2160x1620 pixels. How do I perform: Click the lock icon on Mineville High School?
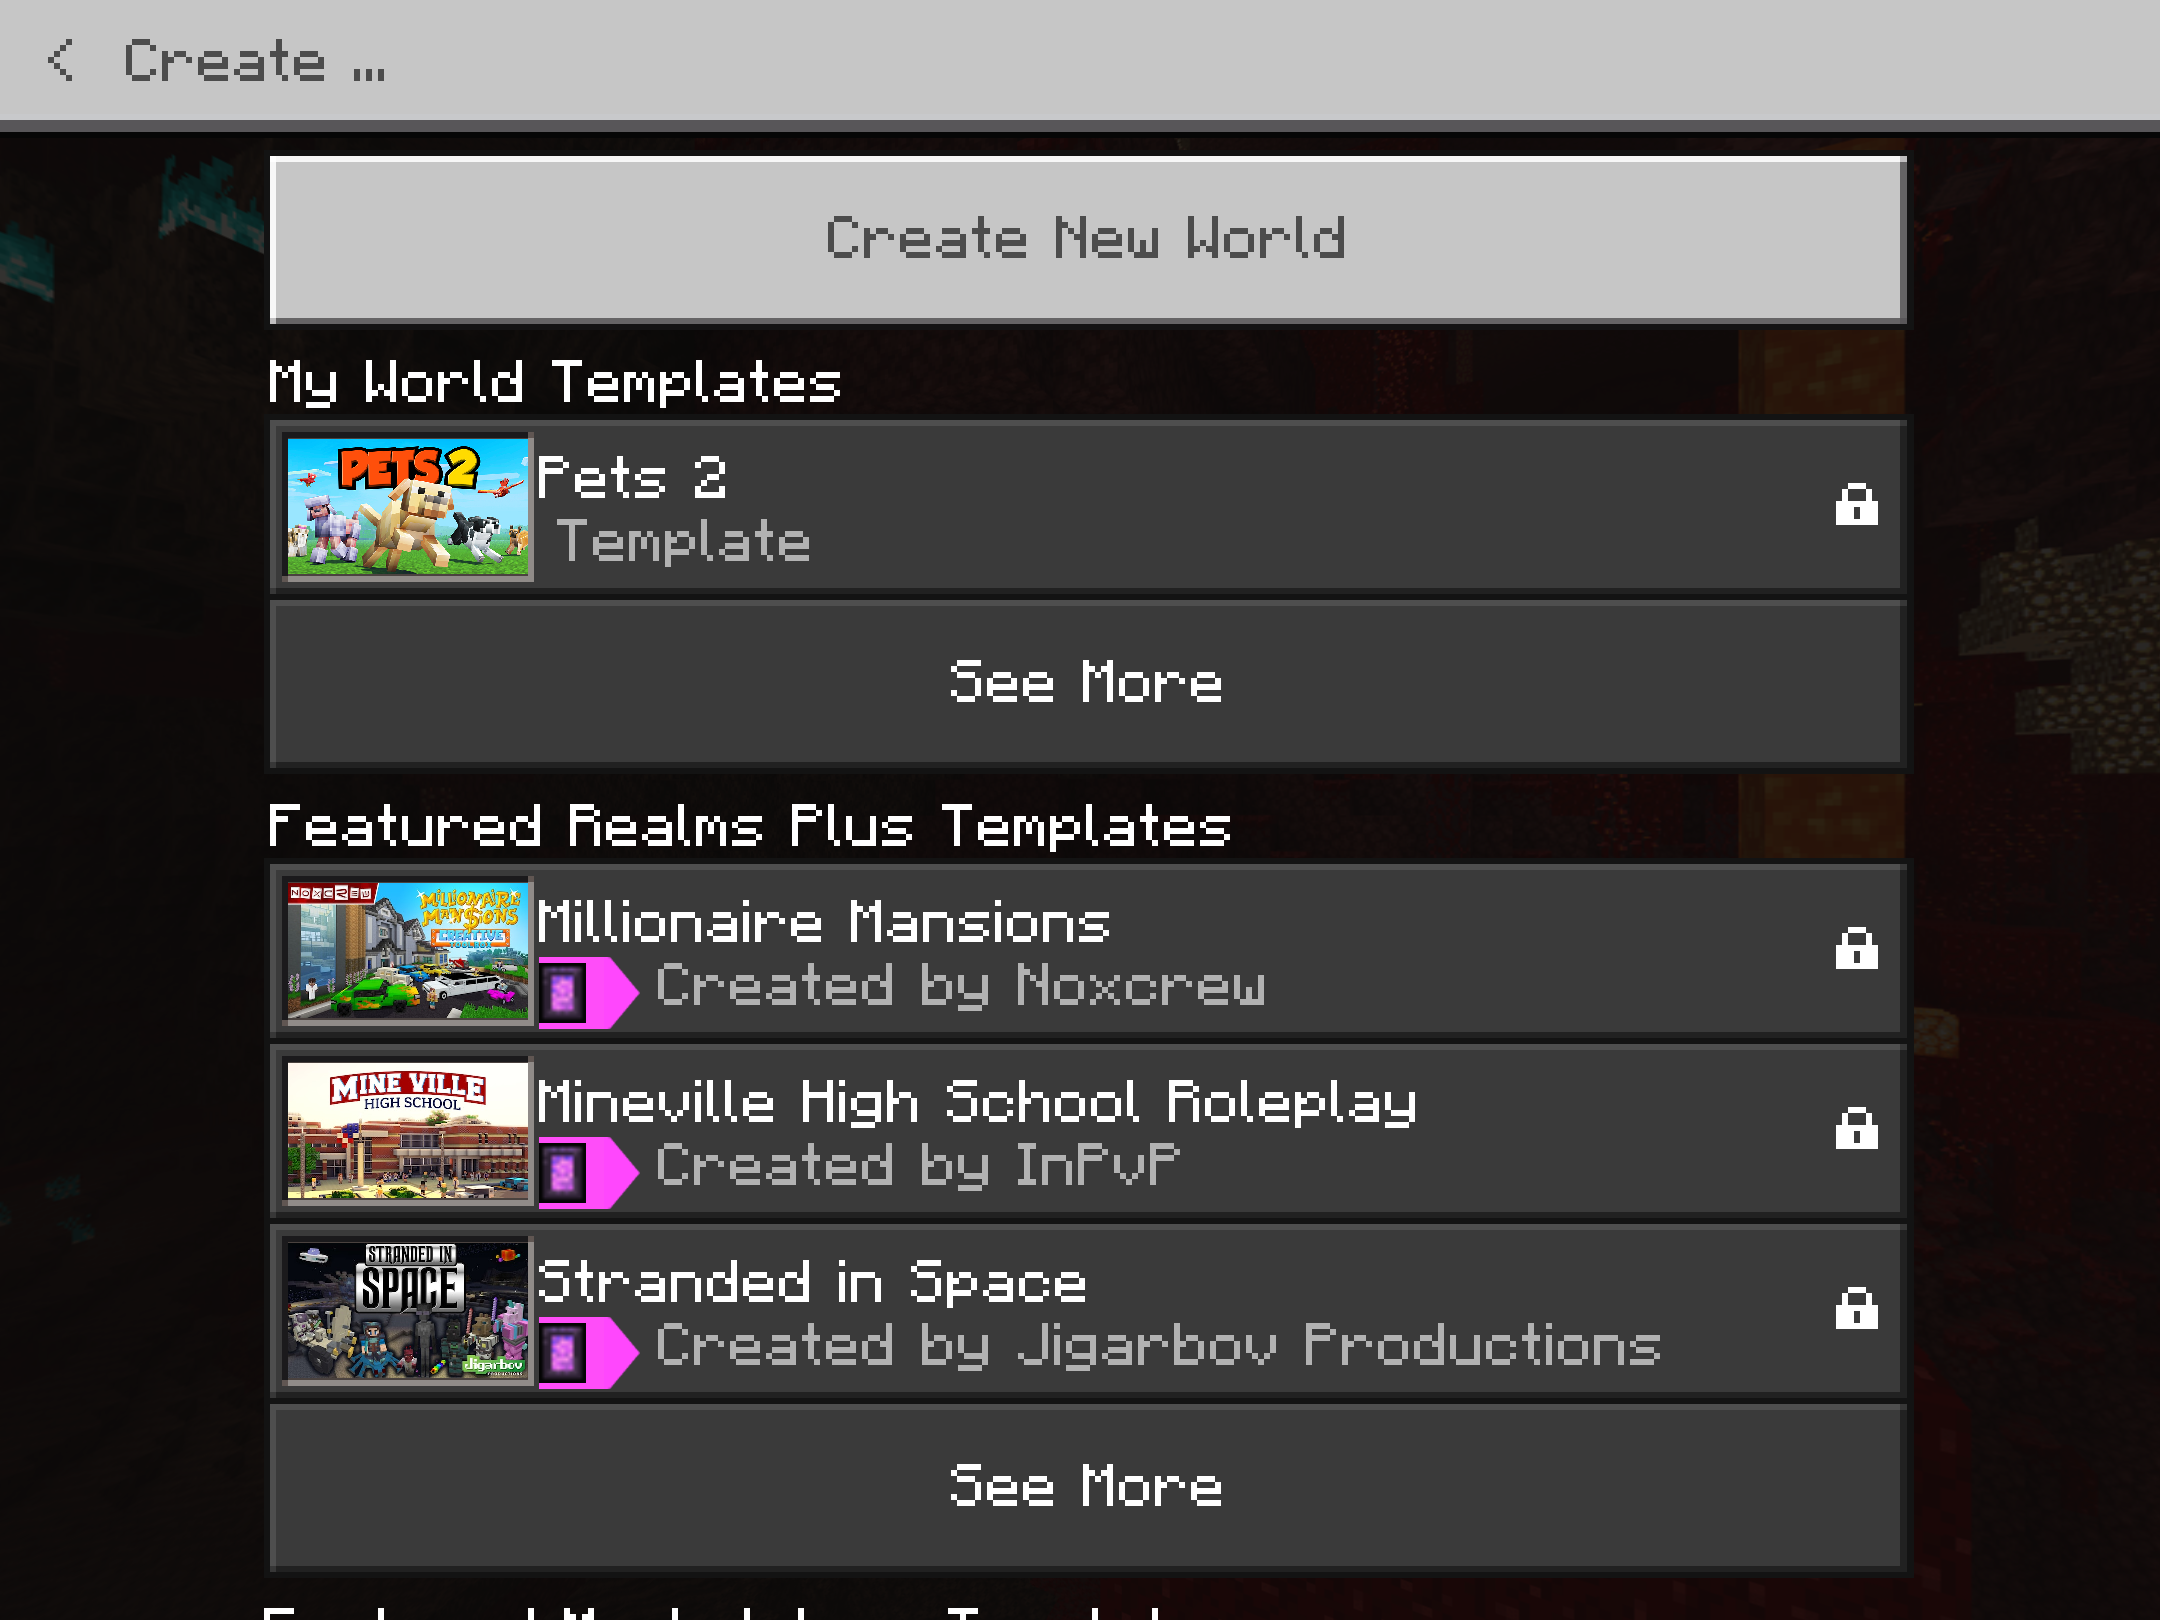coord(1856,1129)
